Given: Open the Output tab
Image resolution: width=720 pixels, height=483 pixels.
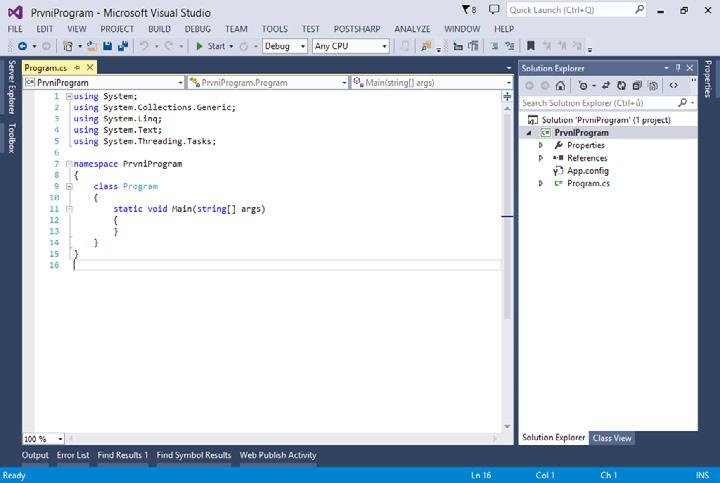Looking at the screenshot, I should click(35, 455).
